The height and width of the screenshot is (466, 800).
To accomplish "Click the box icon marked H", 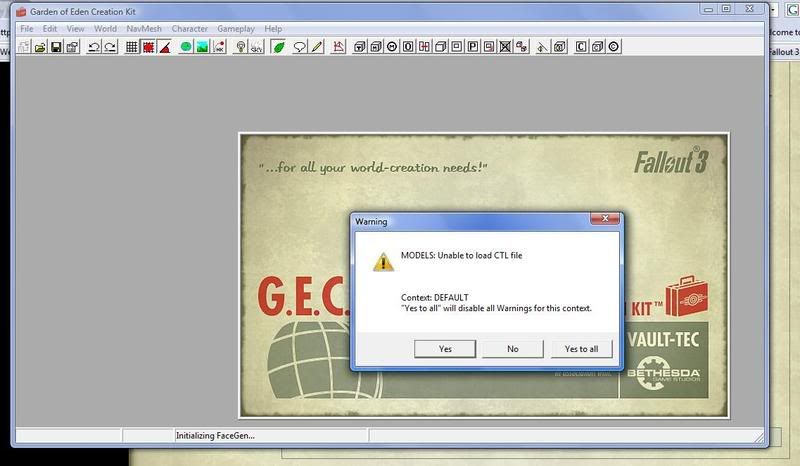I will click(376, 47).
